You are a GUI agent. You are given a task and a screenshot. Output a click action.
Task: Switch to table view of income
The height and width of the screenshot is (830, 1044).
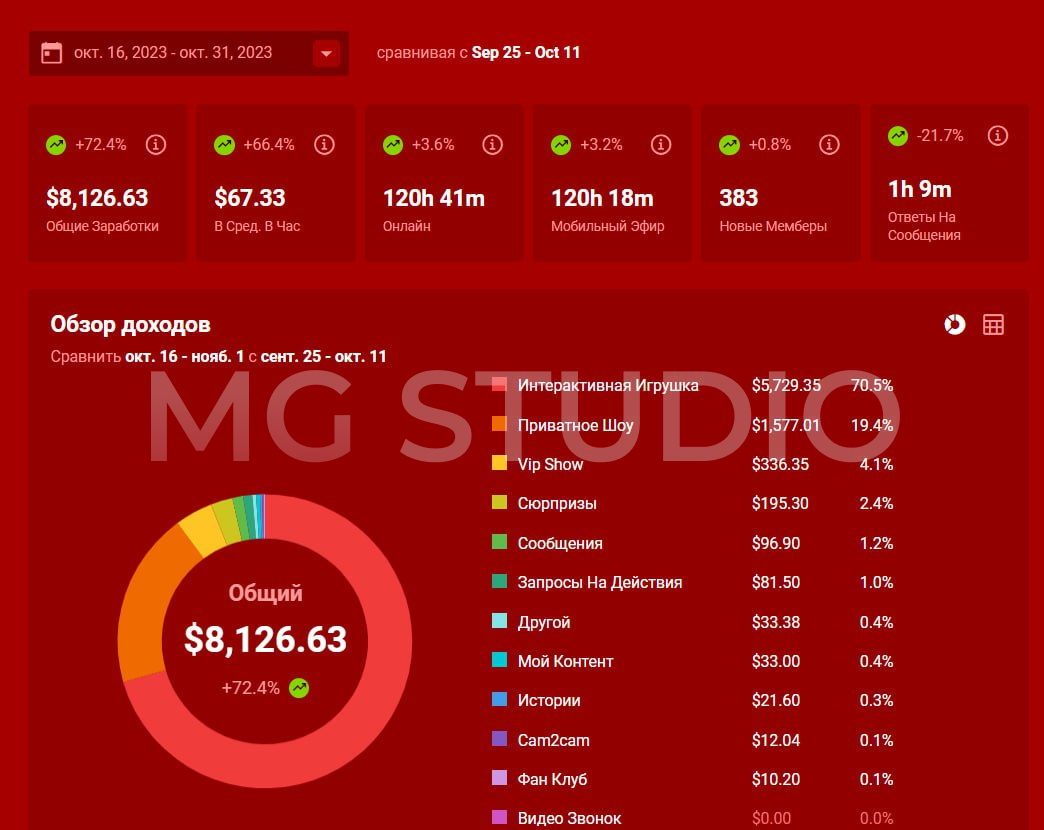[x=993, y=324]
